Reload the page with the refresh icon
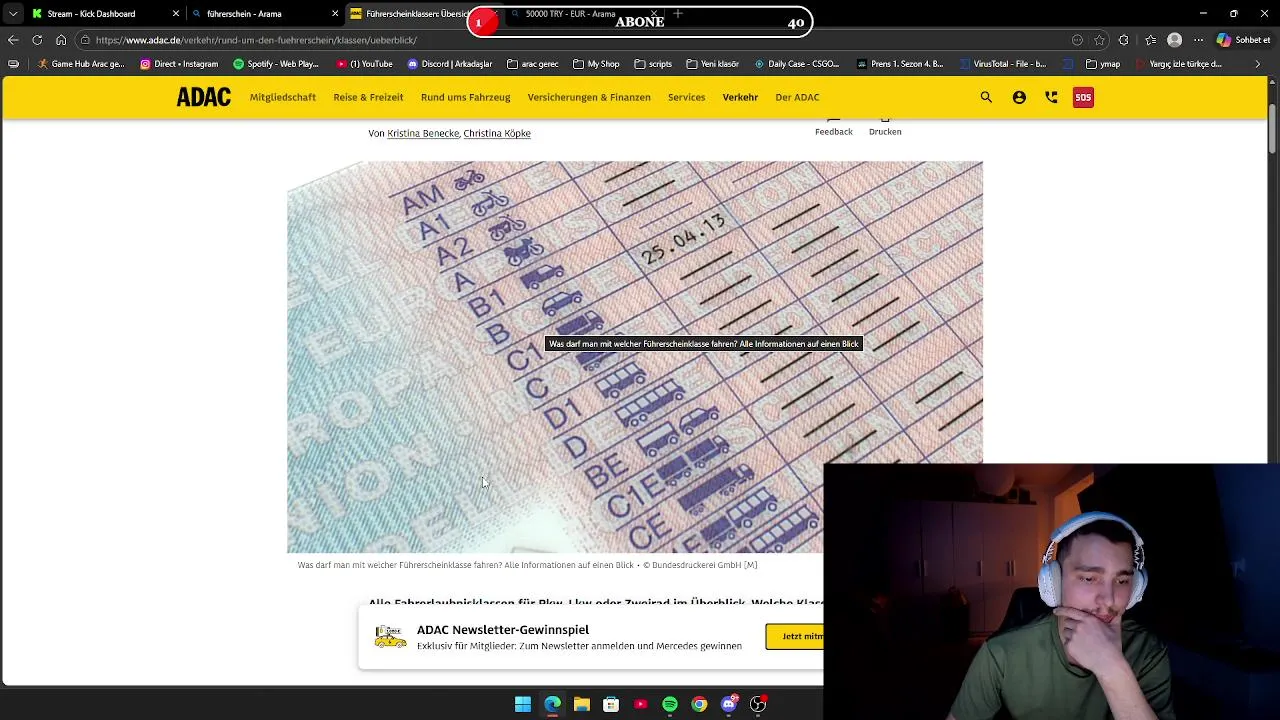 [37, 40]
